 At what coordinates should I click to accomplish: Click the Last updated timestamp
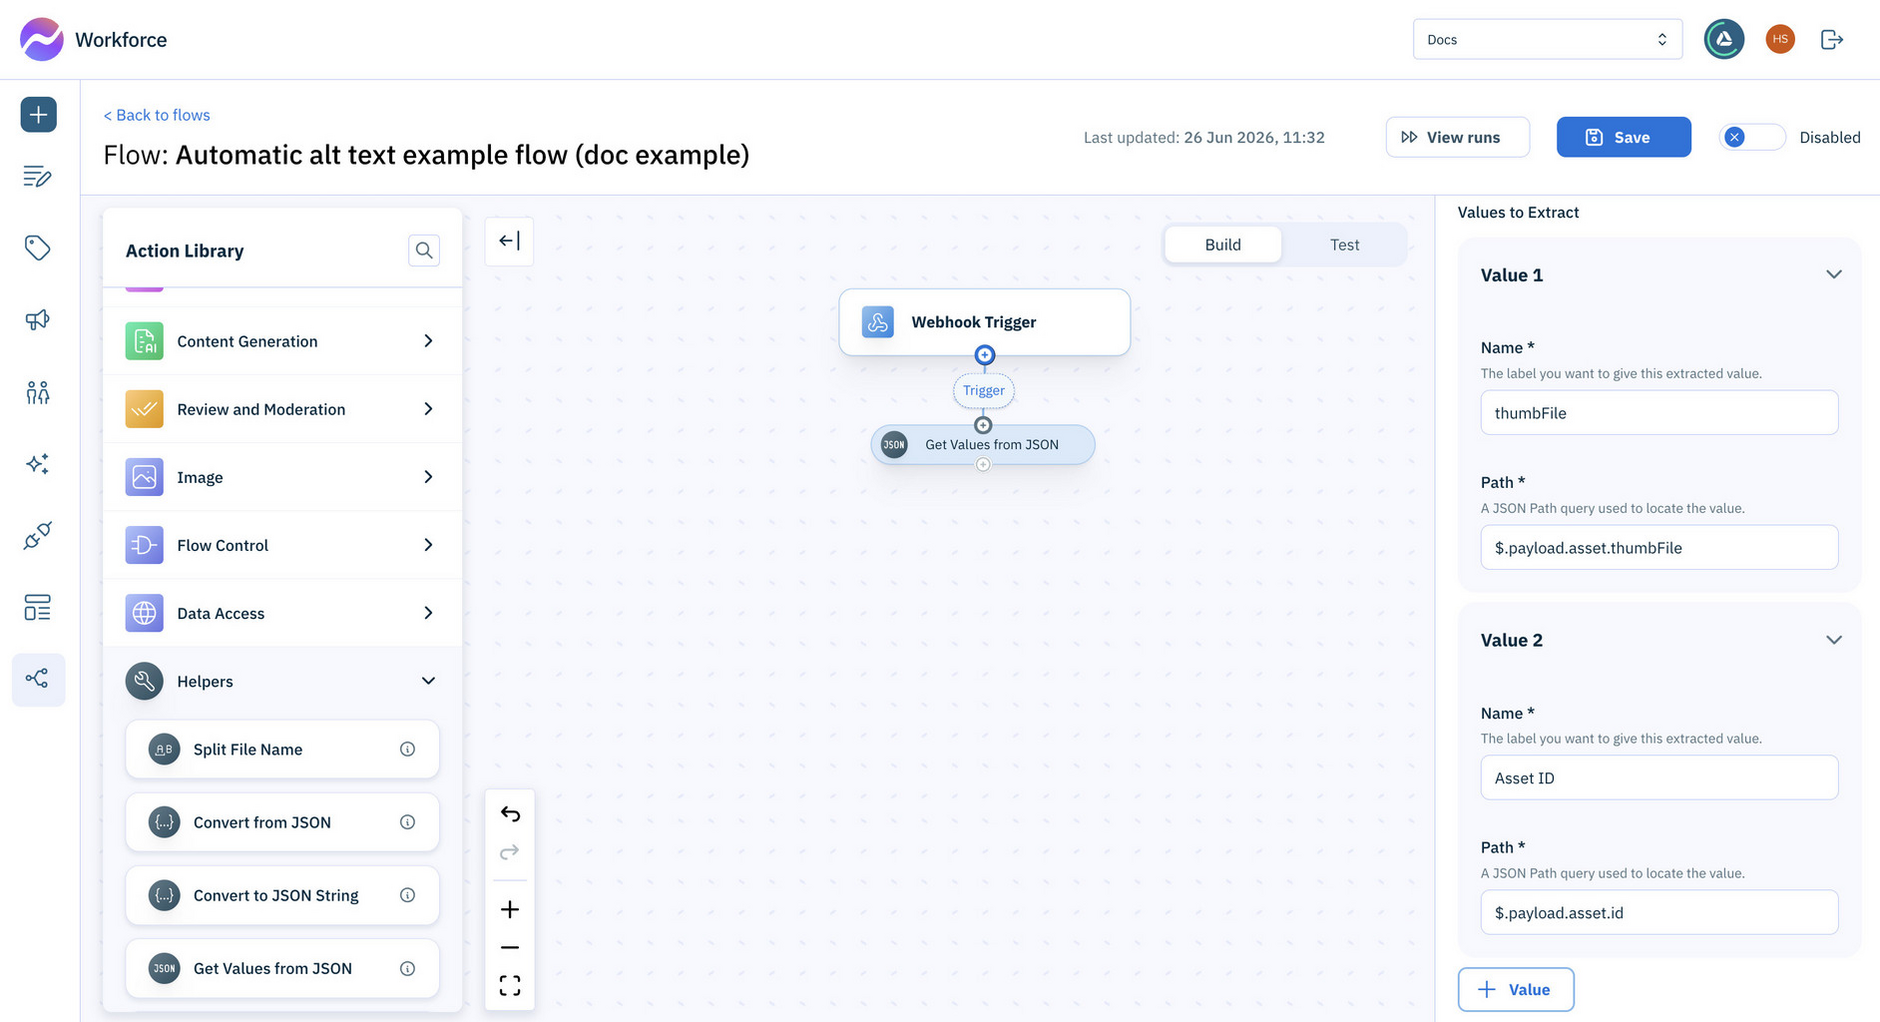pos(1204,137)
